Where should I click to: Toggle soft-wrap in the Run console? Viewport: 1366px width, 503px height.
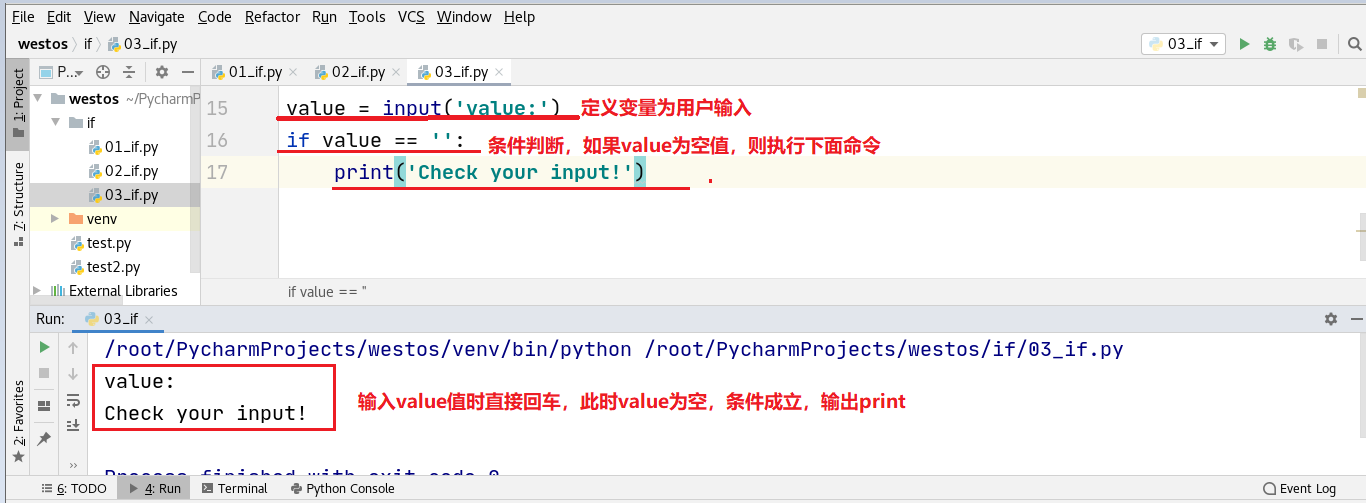73,400
